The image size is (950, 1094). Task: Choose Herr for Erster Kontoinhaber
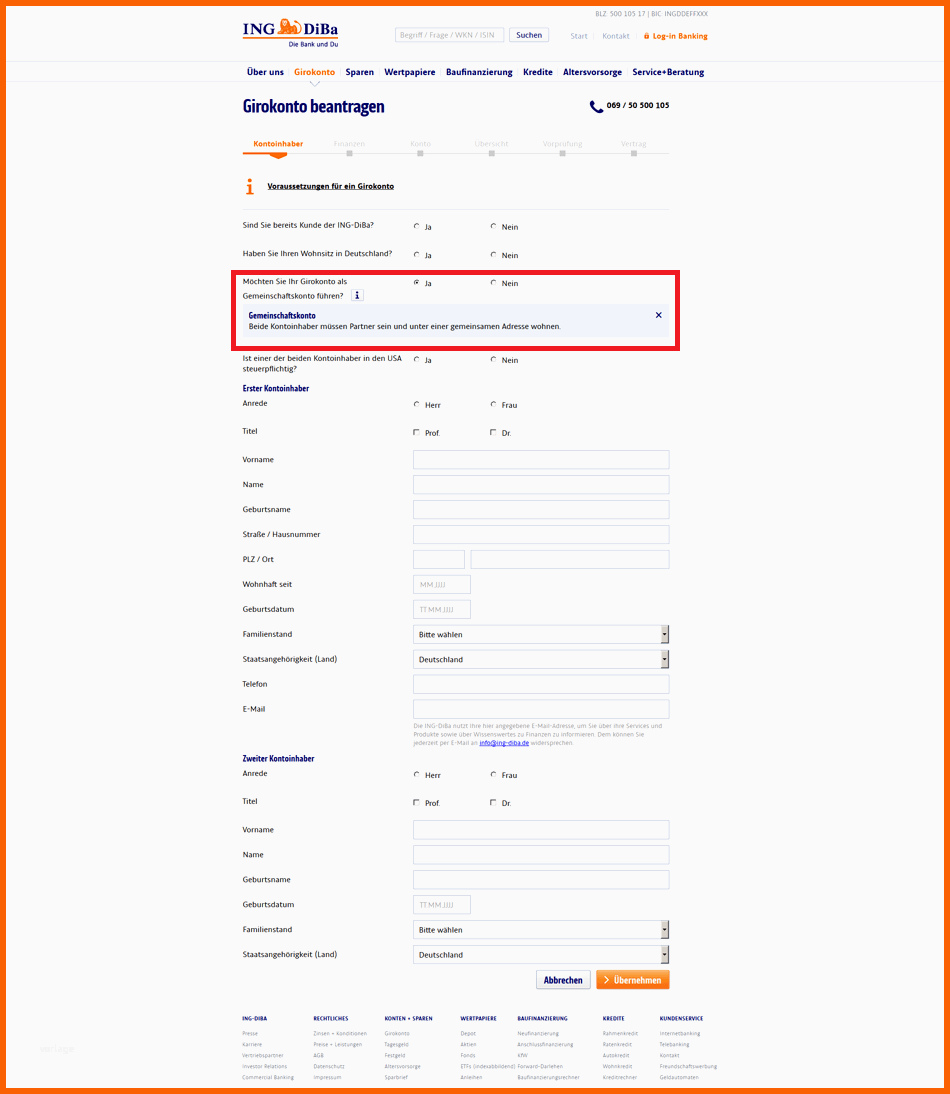[x=416, y=404]
